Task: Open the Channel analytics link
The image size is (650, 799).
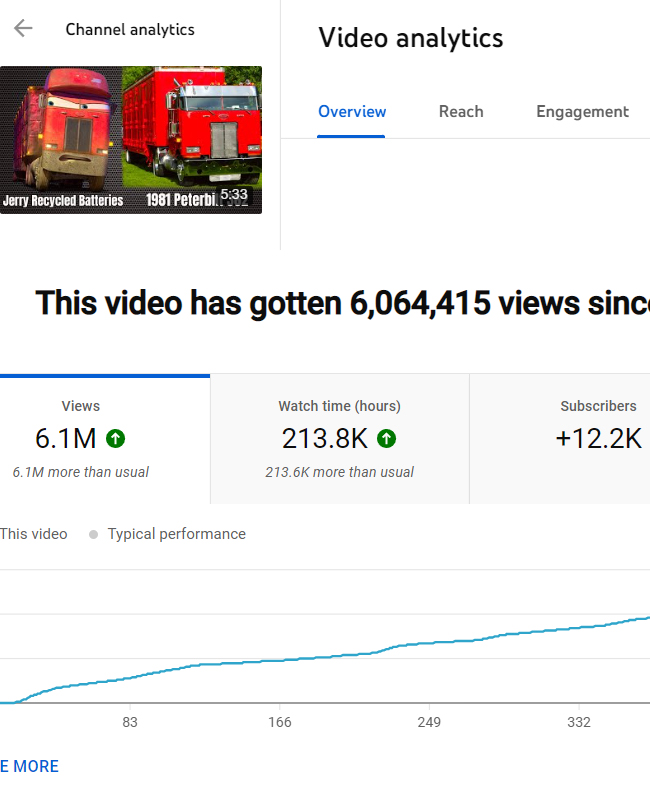Action: click(x=130, y=29)
